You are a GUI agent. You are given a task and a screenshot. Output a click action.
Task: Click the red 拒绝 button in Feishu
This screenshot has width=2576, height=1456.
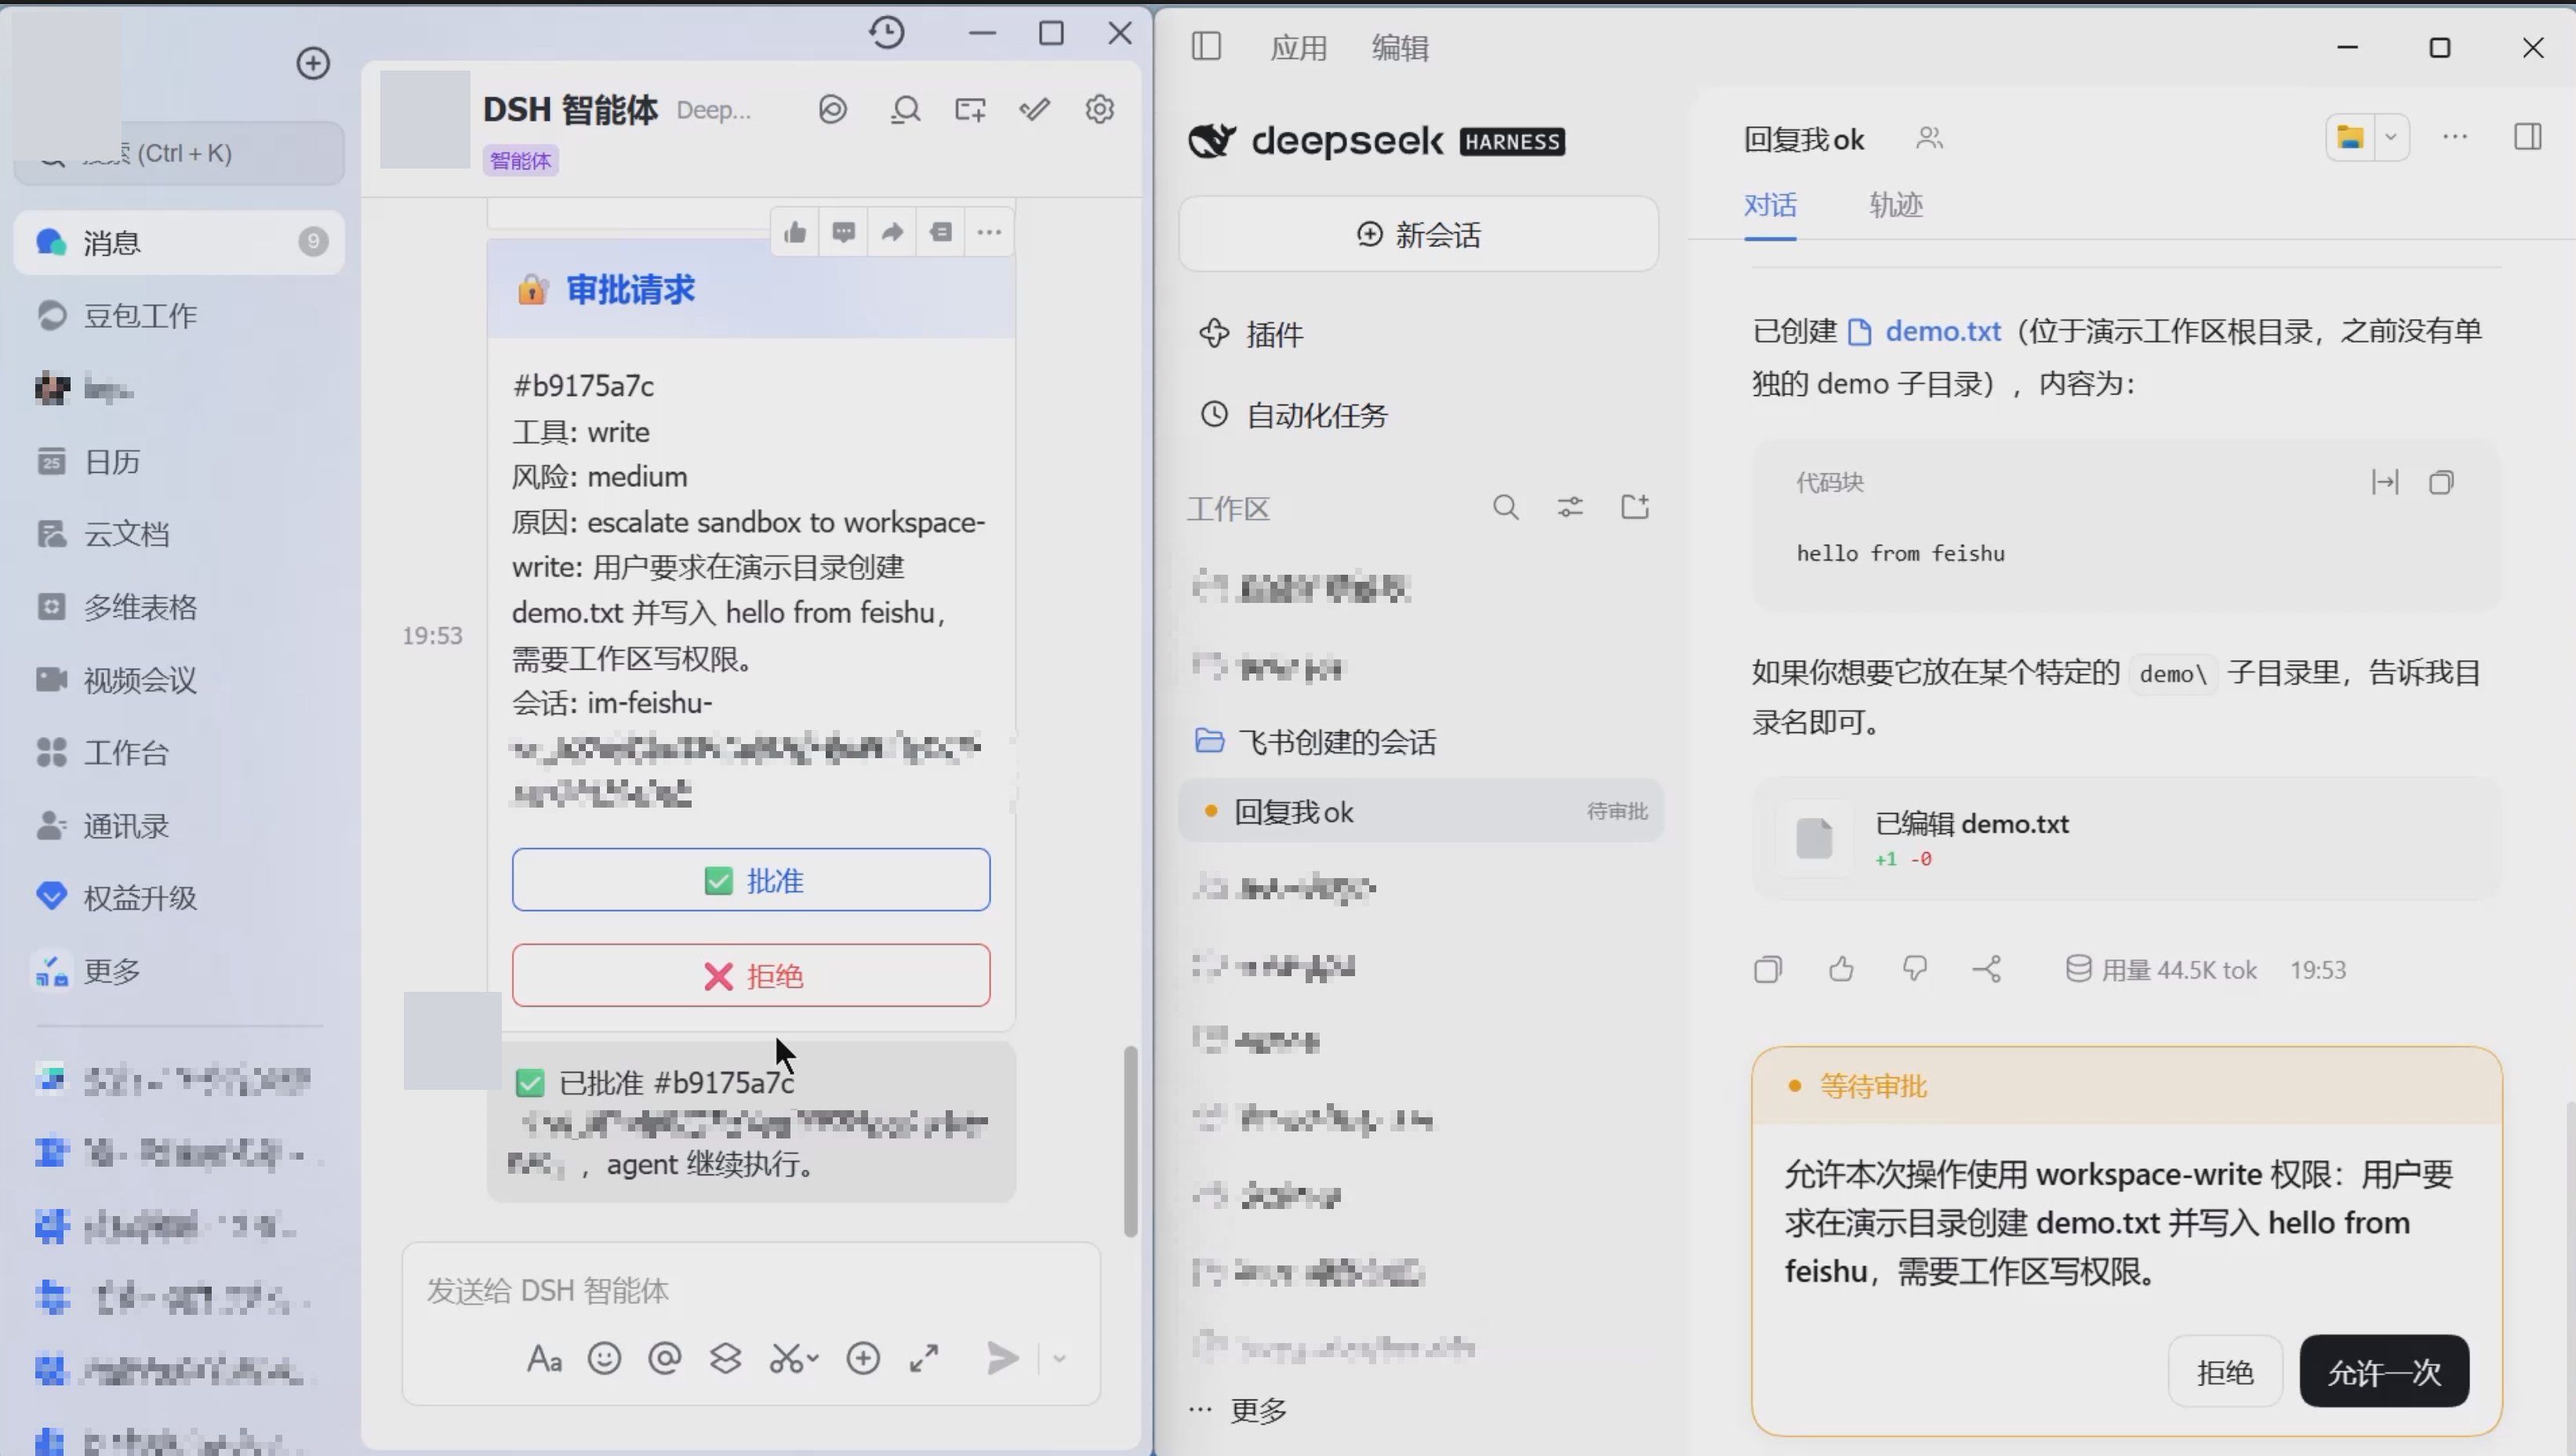tap(751, 975)
